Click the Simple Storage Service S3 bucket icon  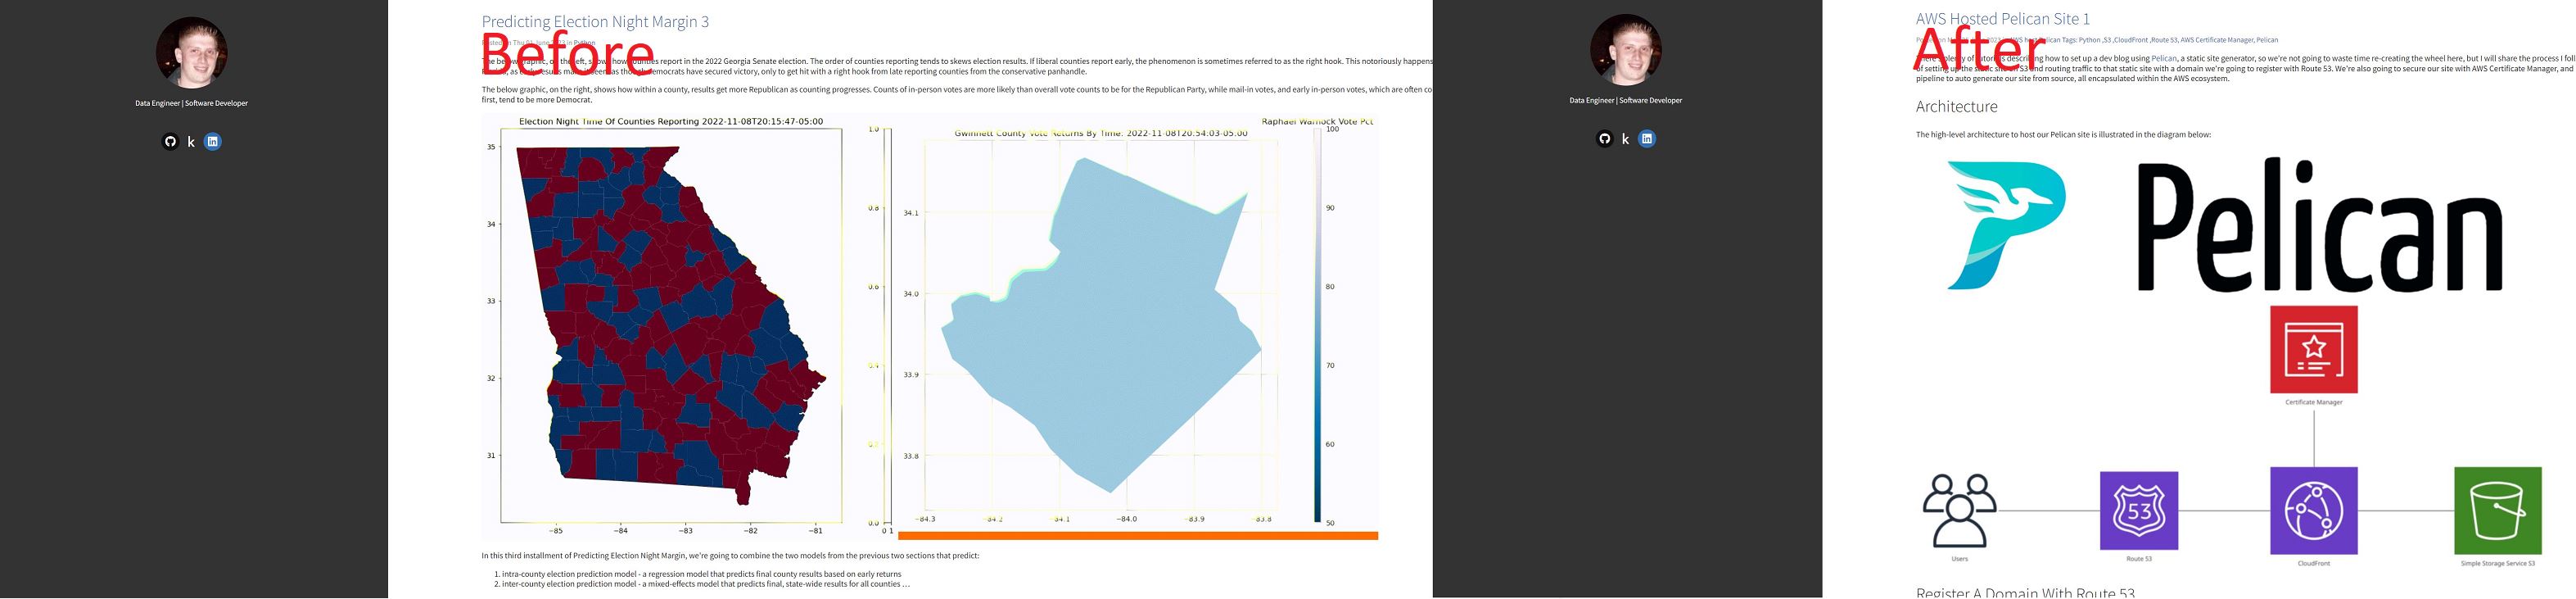pos(2498,510)
